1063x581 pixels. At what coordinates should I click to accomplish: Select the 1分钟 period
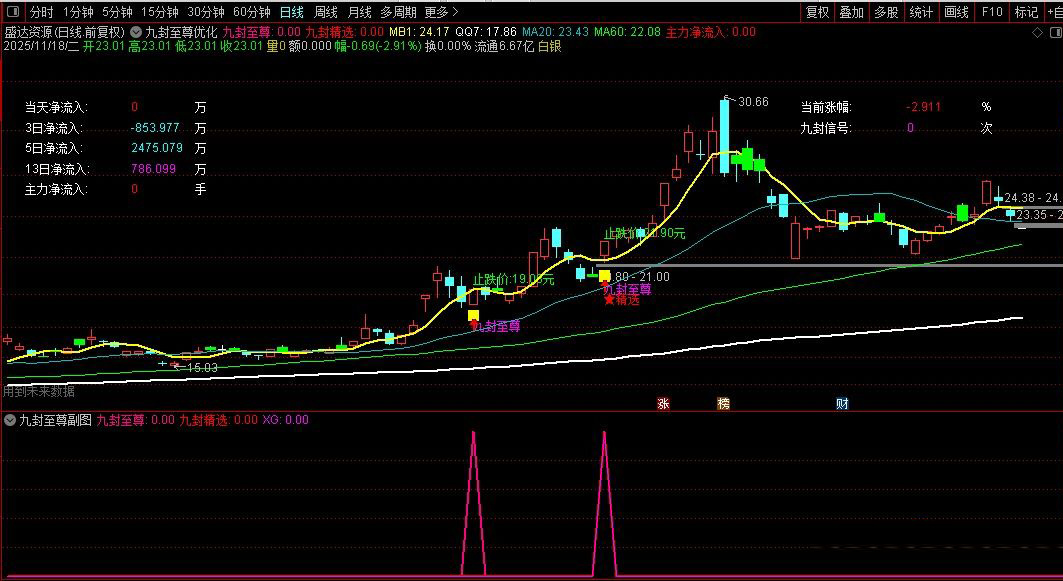click(77, 12)
